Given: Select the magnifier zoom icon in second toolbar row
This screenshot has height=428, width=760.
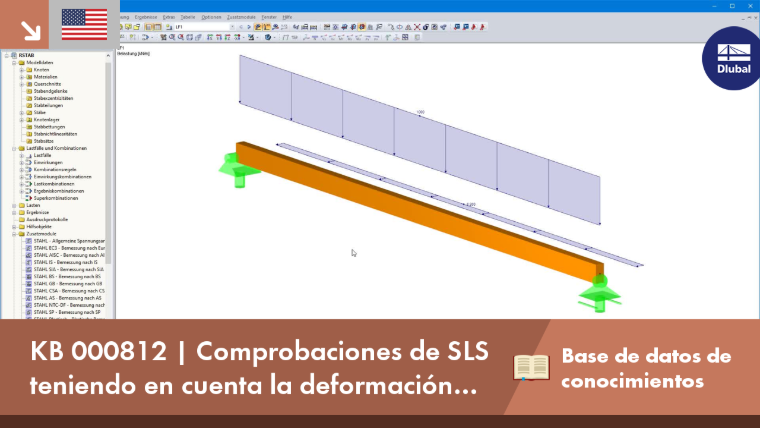Looking at the screenshot, I should [172, 37].
